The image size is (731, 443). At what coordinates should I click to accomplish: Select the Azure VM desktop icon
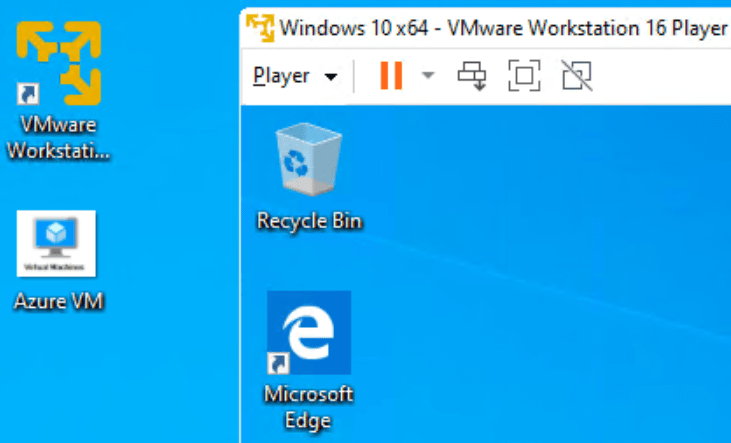56,243
